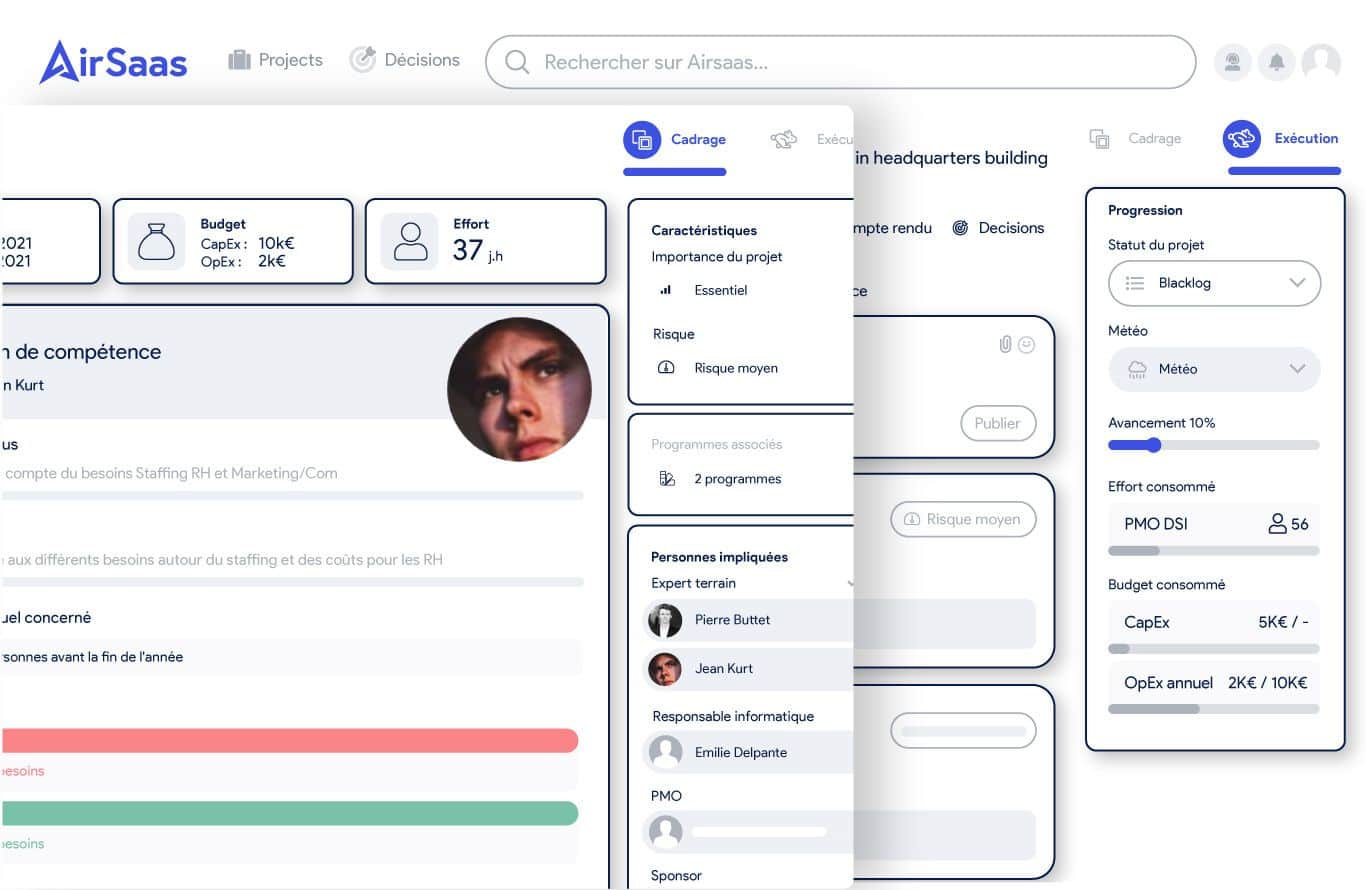Click the Progression heading
Viewport: 1366px width, 890px height.
(x=1145, y=210)
